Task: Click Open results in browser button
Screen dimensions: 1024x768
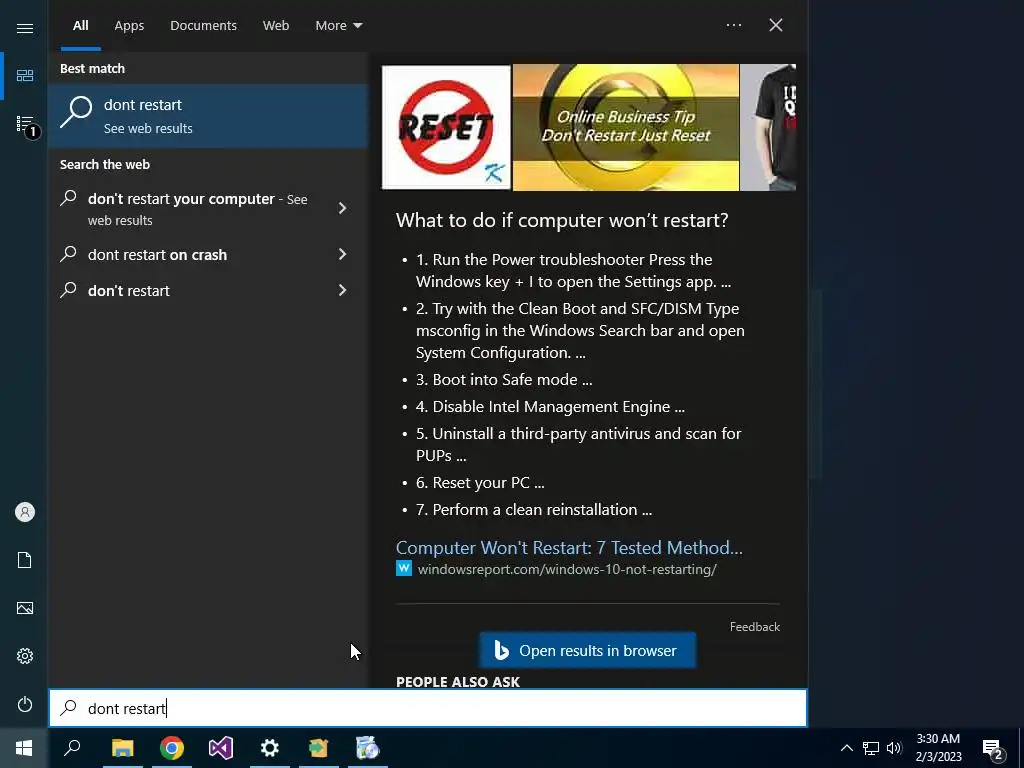Action: pos(588,650)
